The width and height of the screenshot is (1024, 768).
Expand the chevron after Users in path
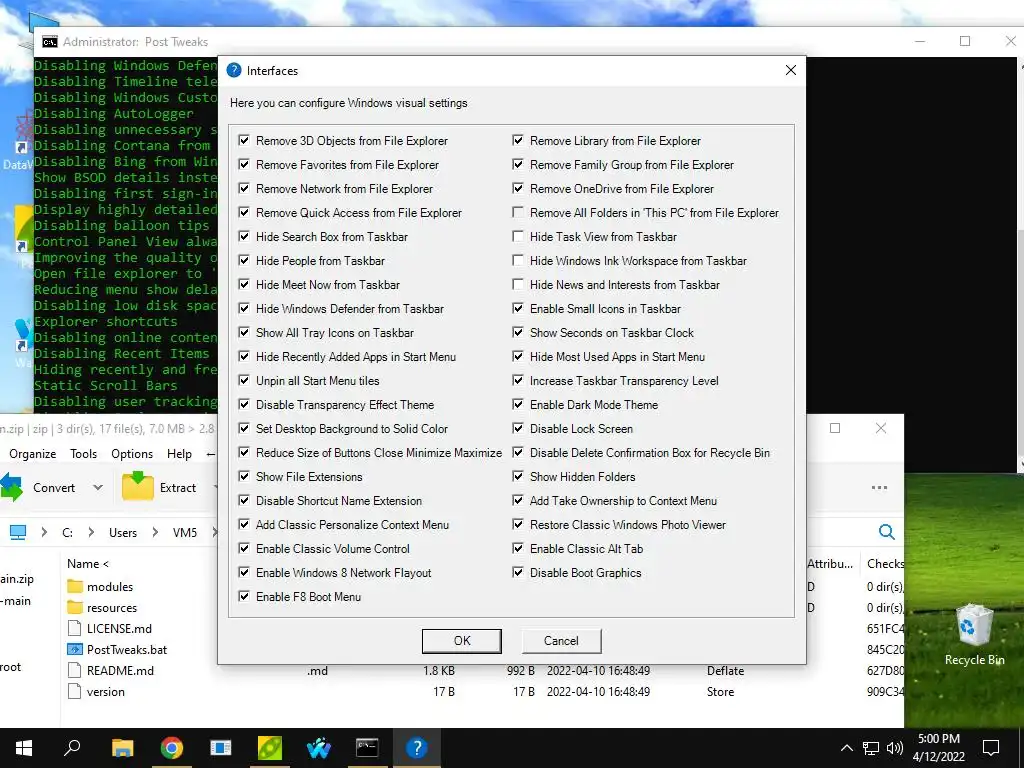[x=155, y=532]
